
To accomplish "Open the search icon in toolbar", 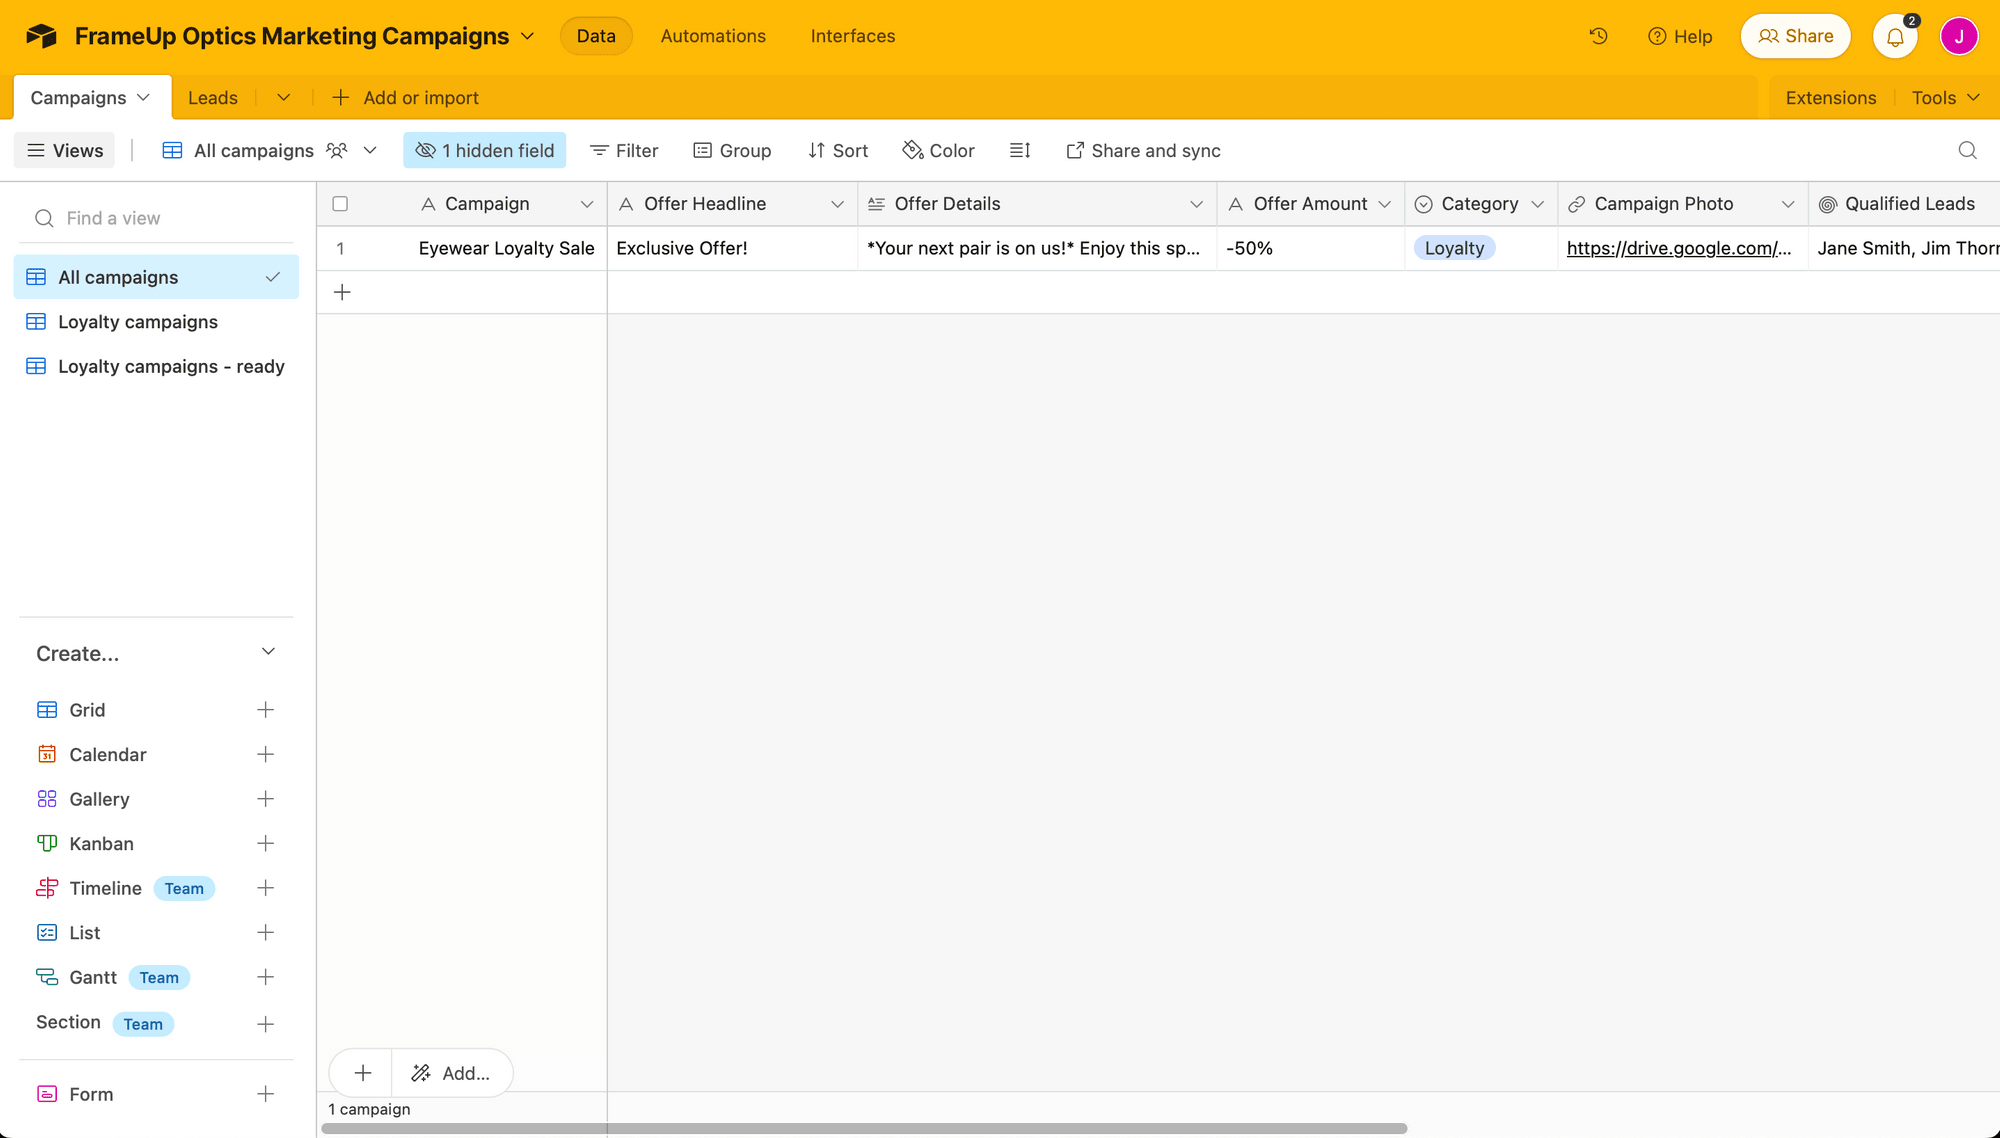I will pos(1967,150).
